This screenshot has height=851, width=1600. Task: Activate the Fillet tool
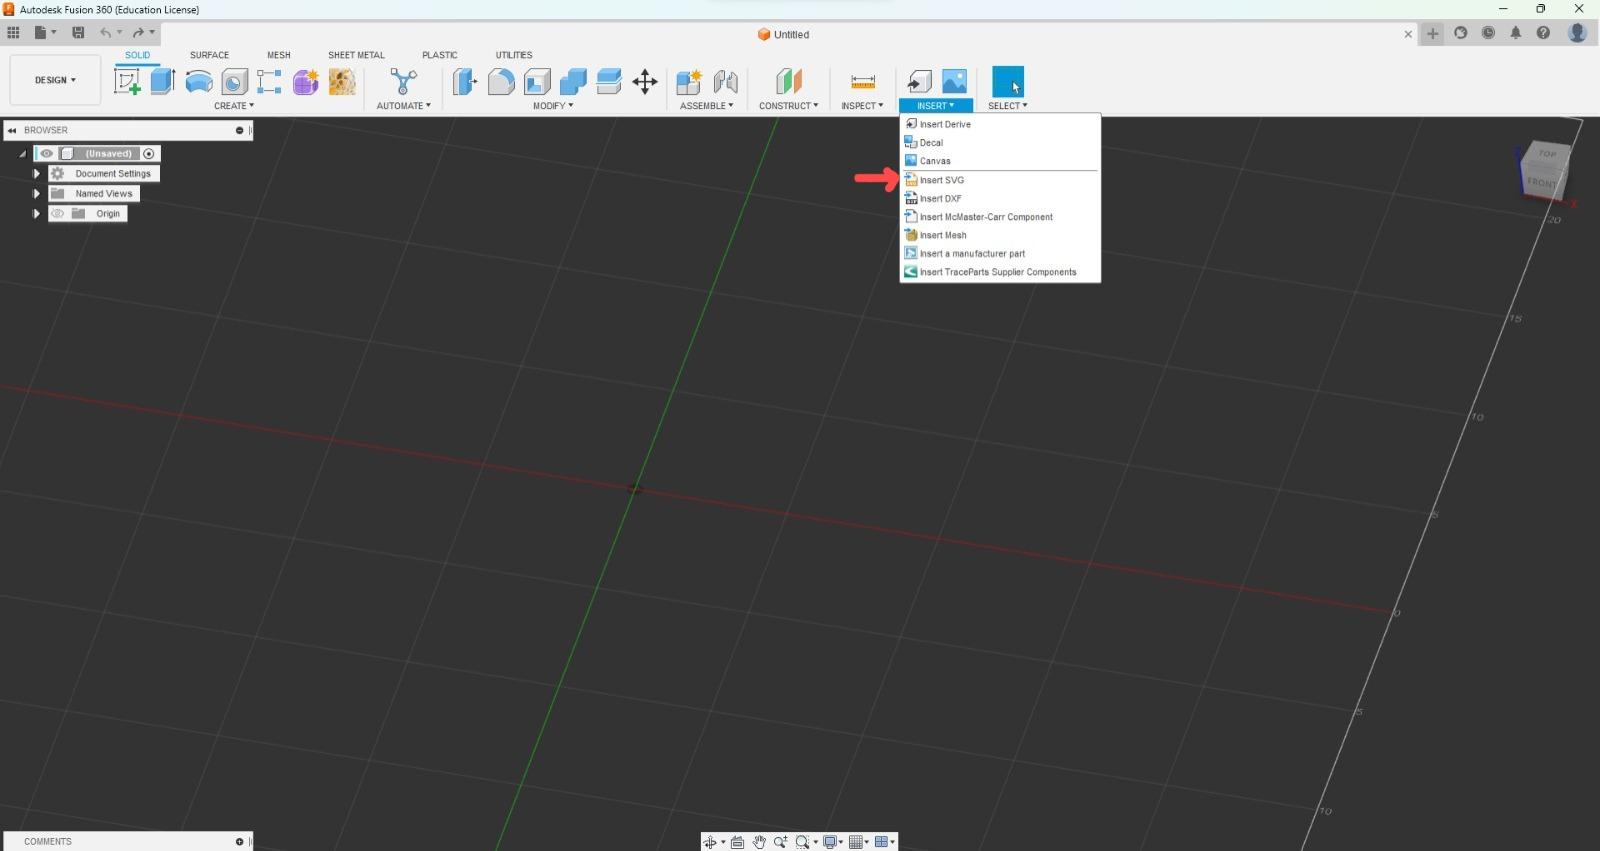tap(501, 82)
